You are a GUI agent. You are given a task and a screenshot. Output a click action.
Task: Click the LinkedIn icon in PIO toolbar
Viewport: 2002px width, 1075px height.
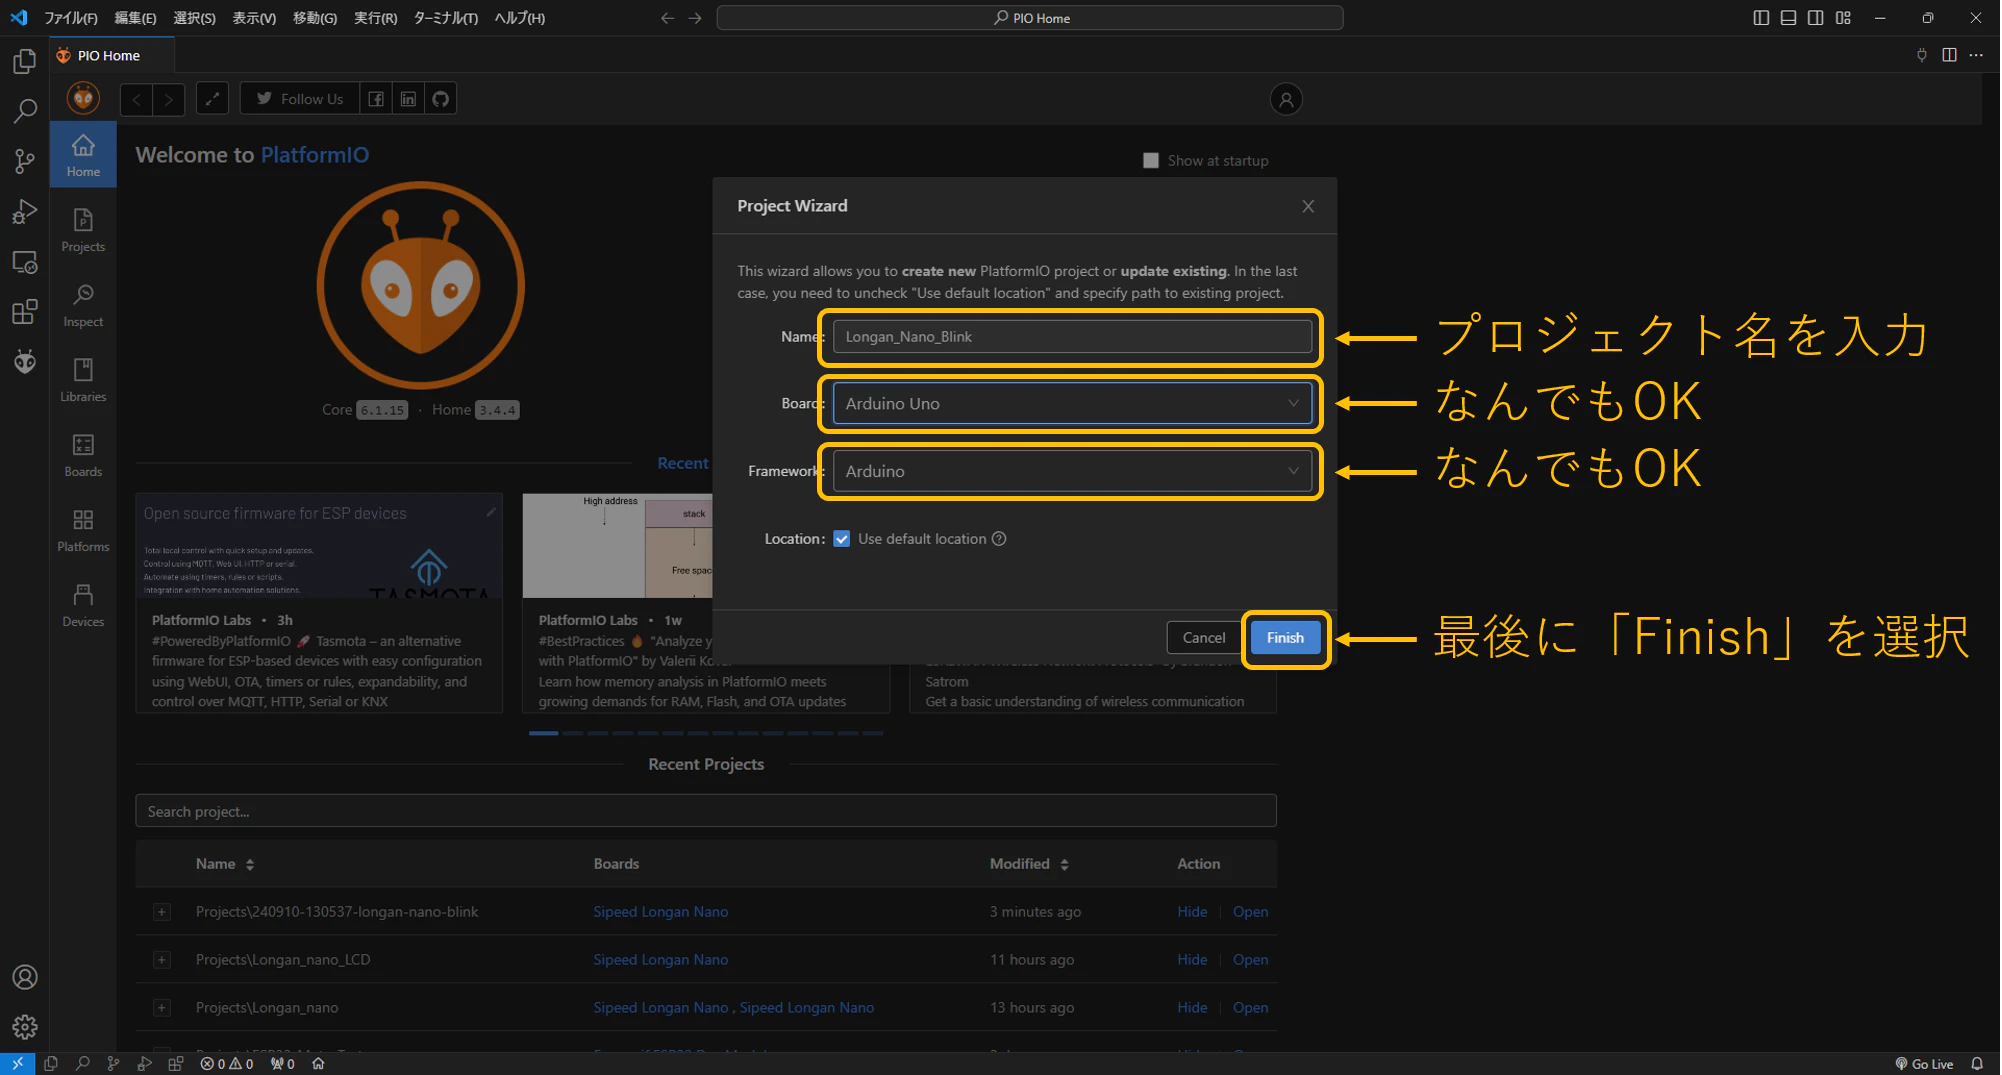(408, 99)
